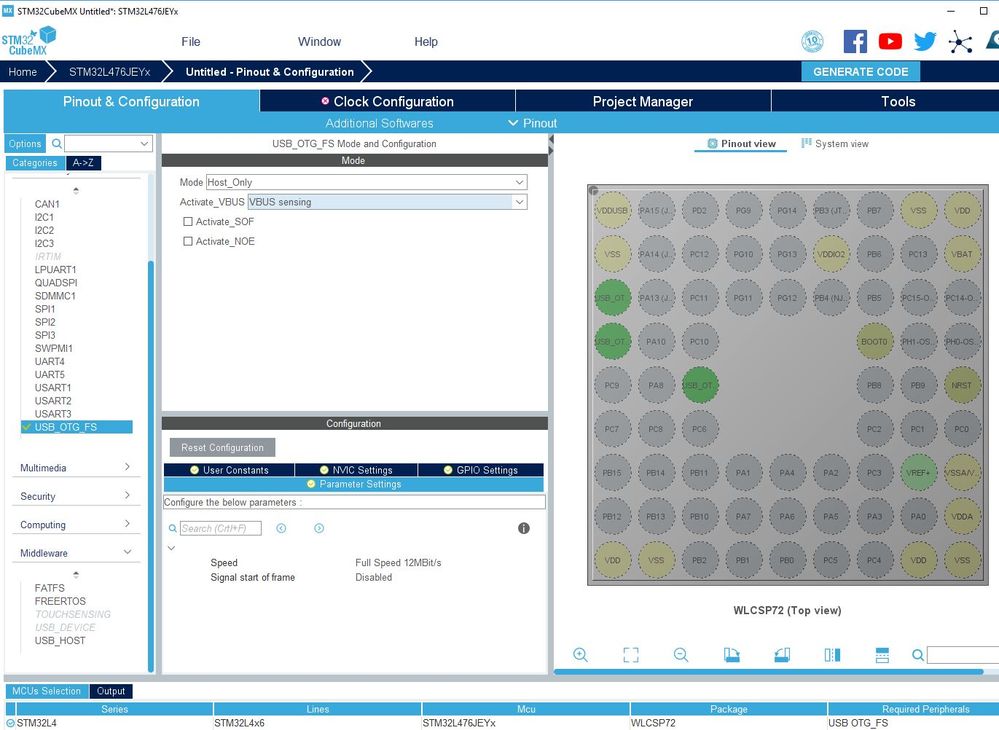Click the NRST pin on the chip

pos(961,385)
